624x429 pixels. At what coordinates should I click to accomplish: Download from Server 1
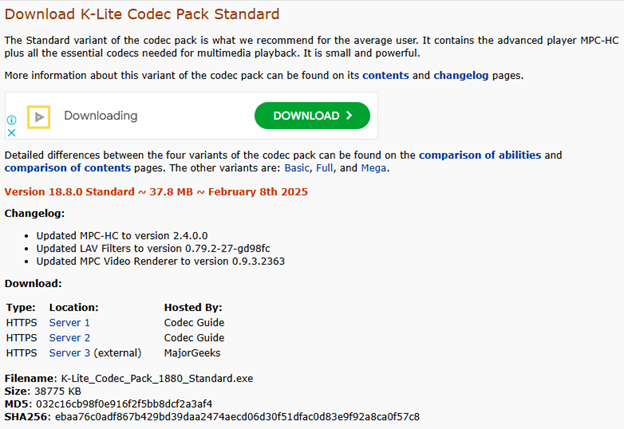[69, 323]
